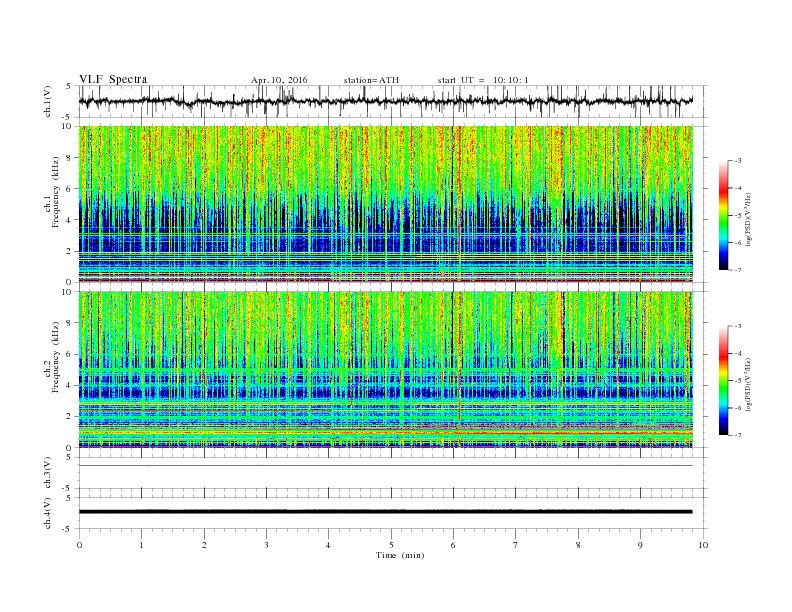Click the ch.2 colorbar log(PSD) label
792x612 pixels.
(749, 384)
